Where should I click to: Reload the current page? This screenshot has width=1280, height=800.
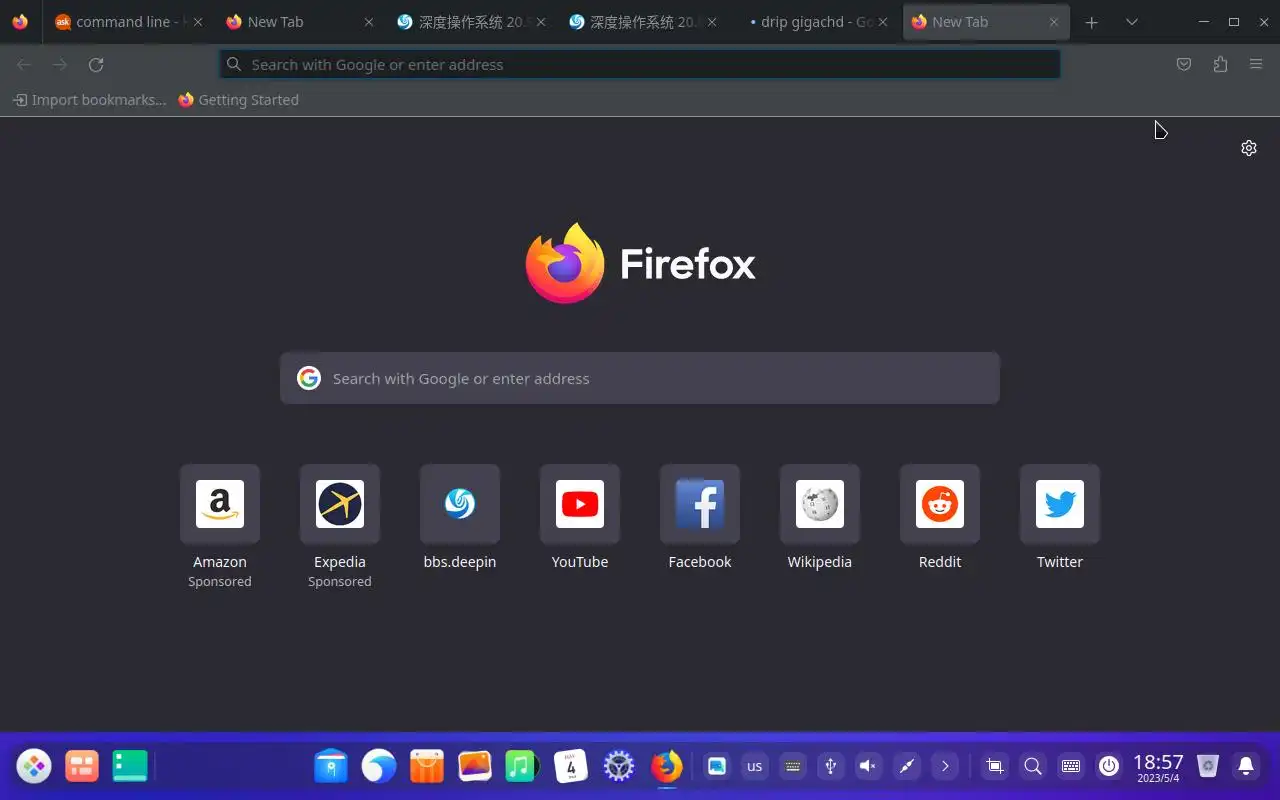tap(96, 65)
